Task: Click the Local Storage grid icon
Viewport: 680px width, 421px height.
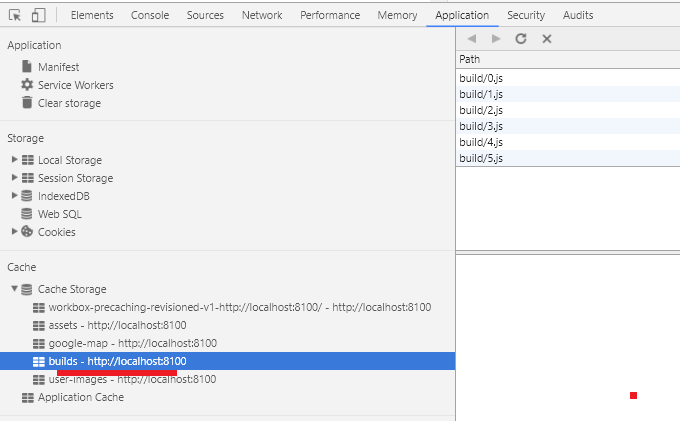Action: pos(28,160)
